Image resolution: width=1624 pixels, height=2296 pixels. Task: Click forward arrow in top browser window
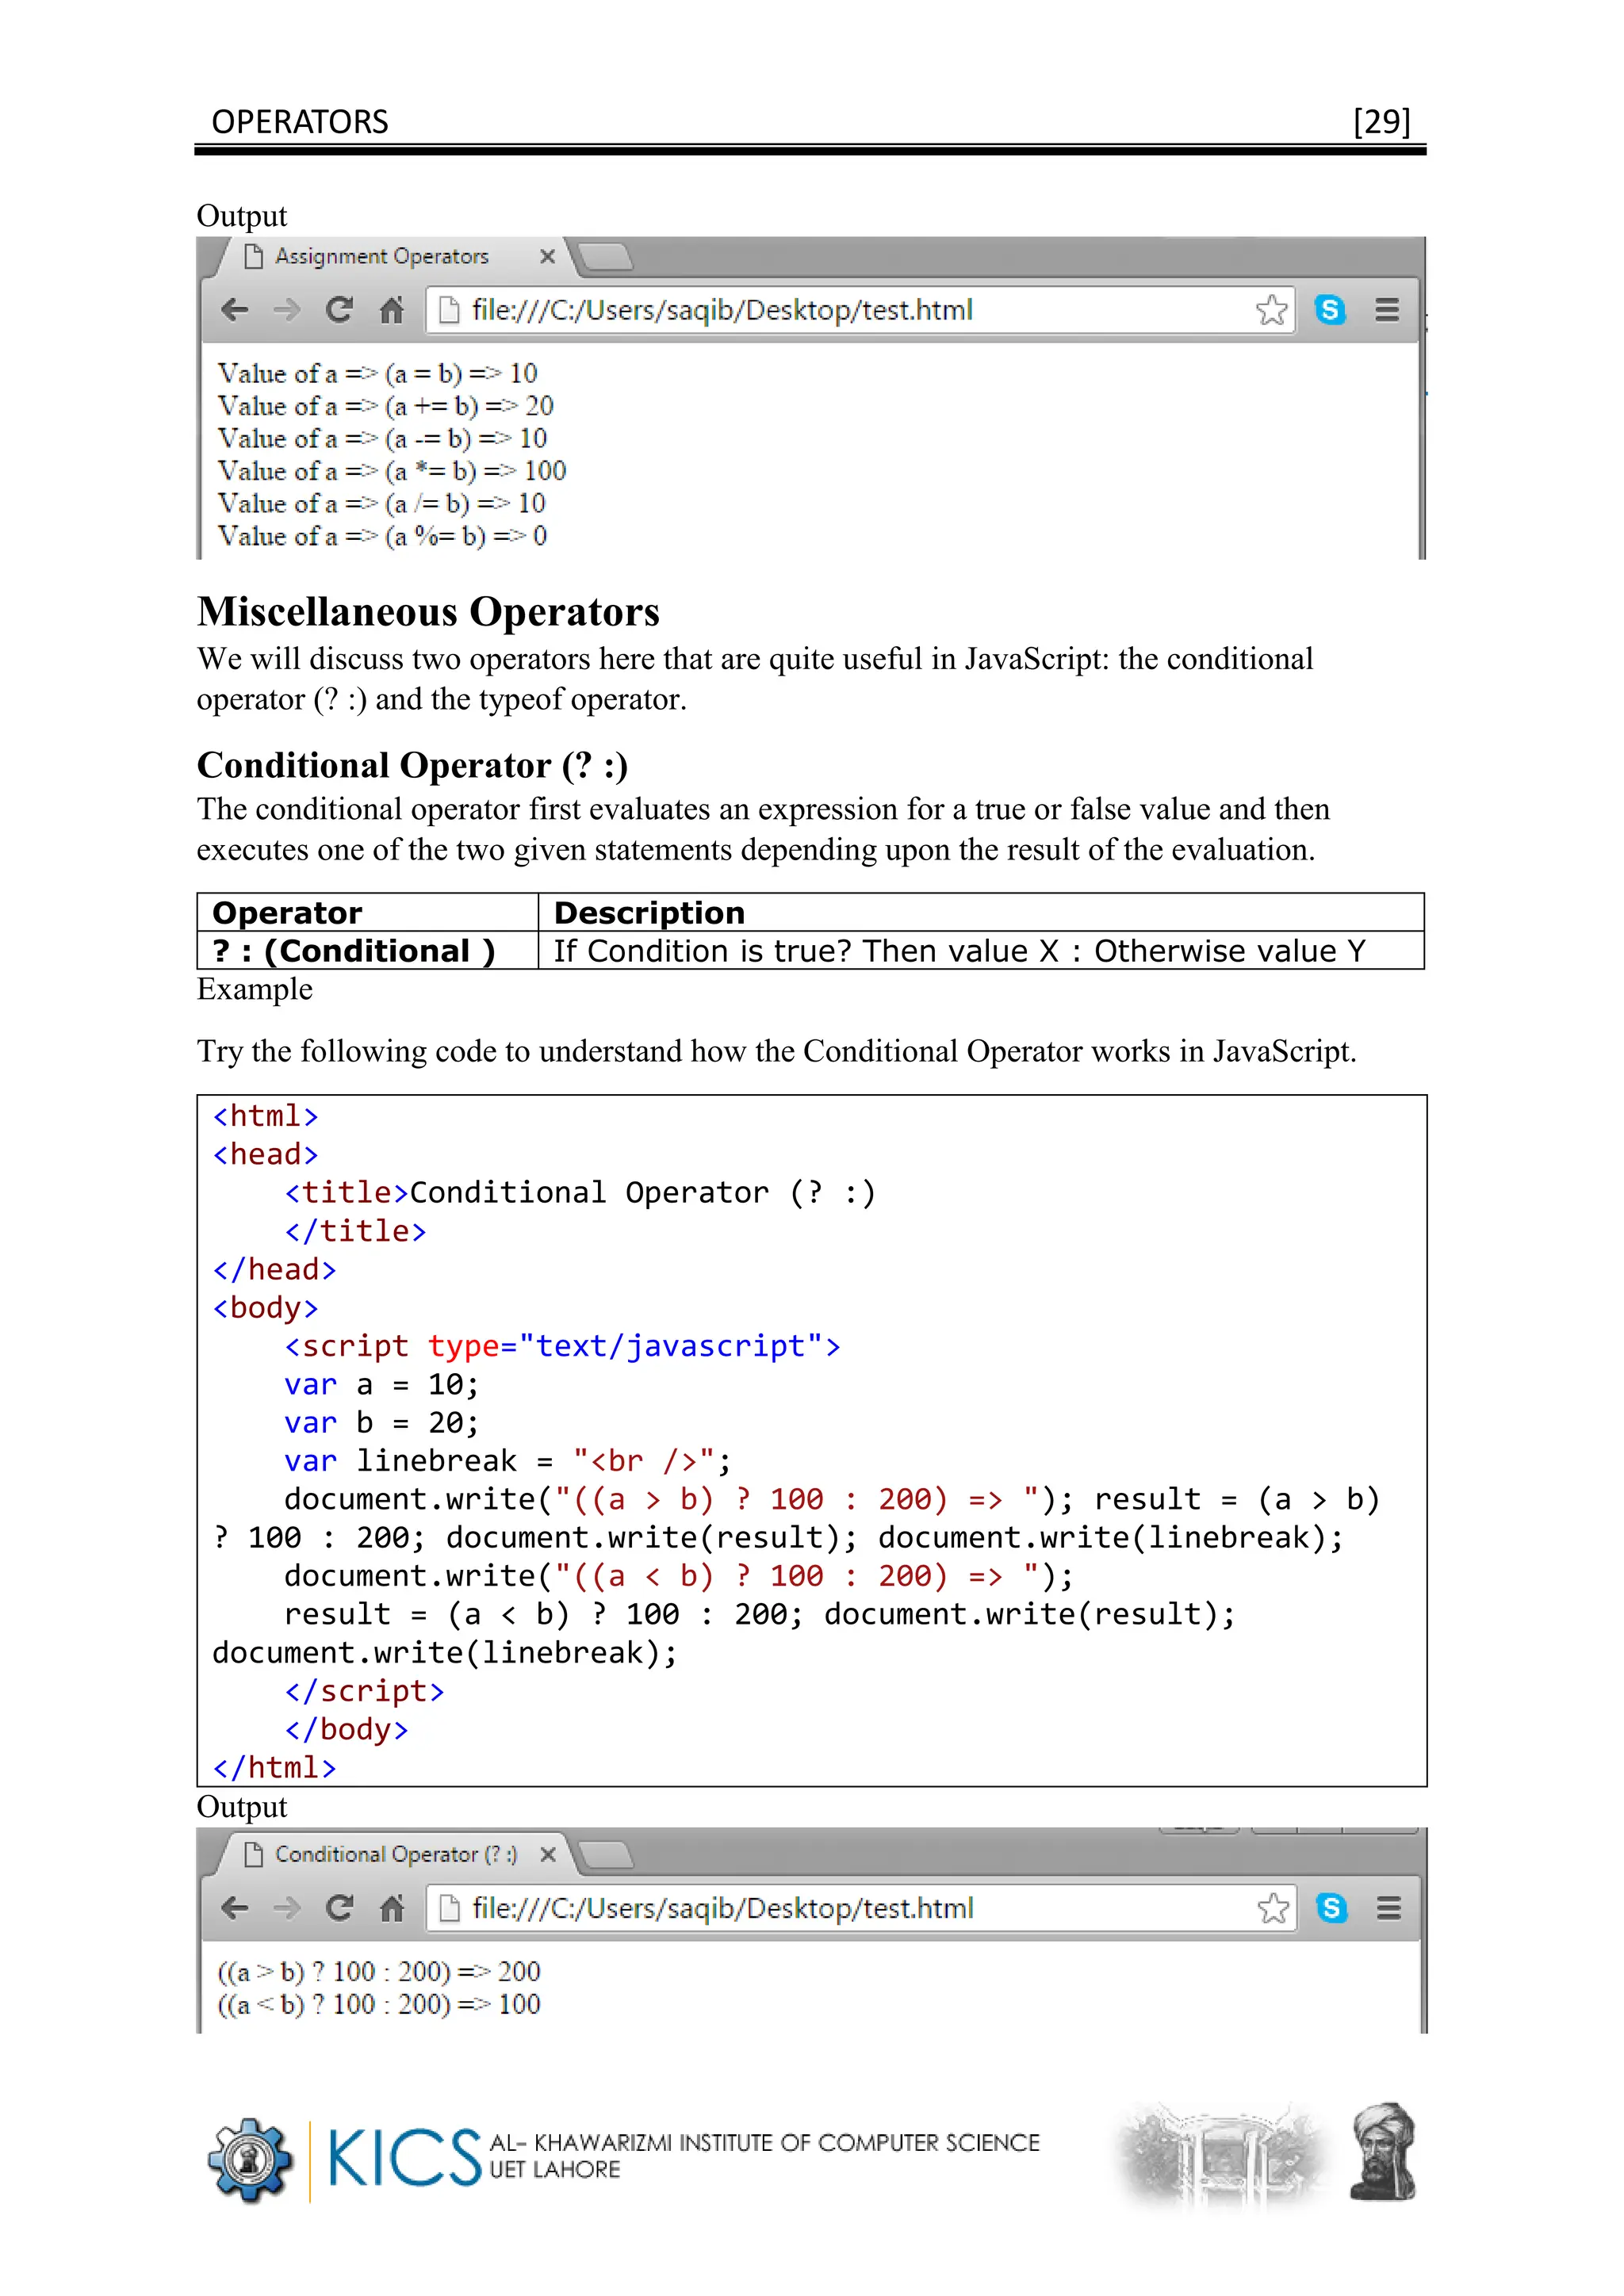[x=287, y=310]
